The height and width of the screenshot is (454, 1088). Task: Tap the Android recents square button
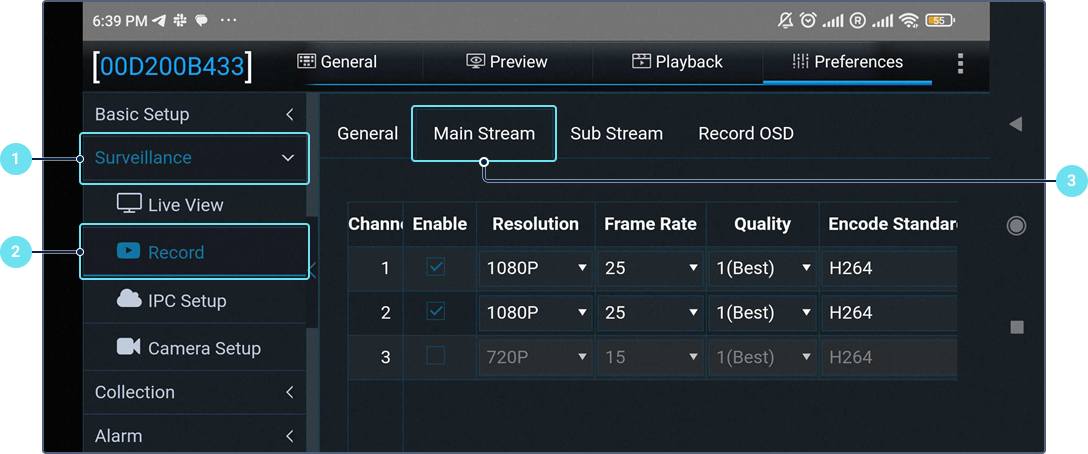coord(1016,327)
